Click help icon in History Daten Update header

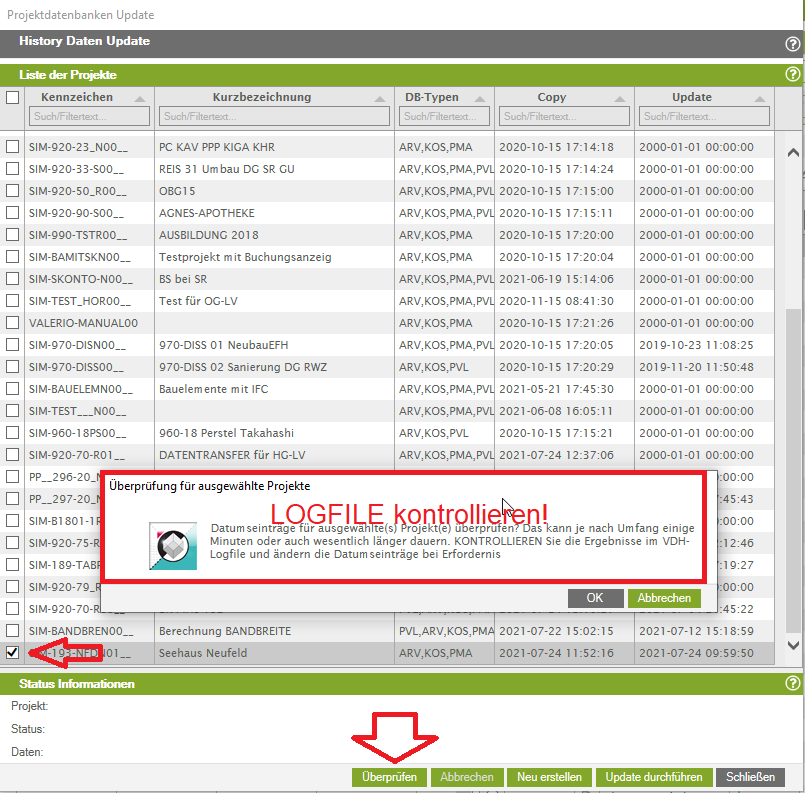792,44
